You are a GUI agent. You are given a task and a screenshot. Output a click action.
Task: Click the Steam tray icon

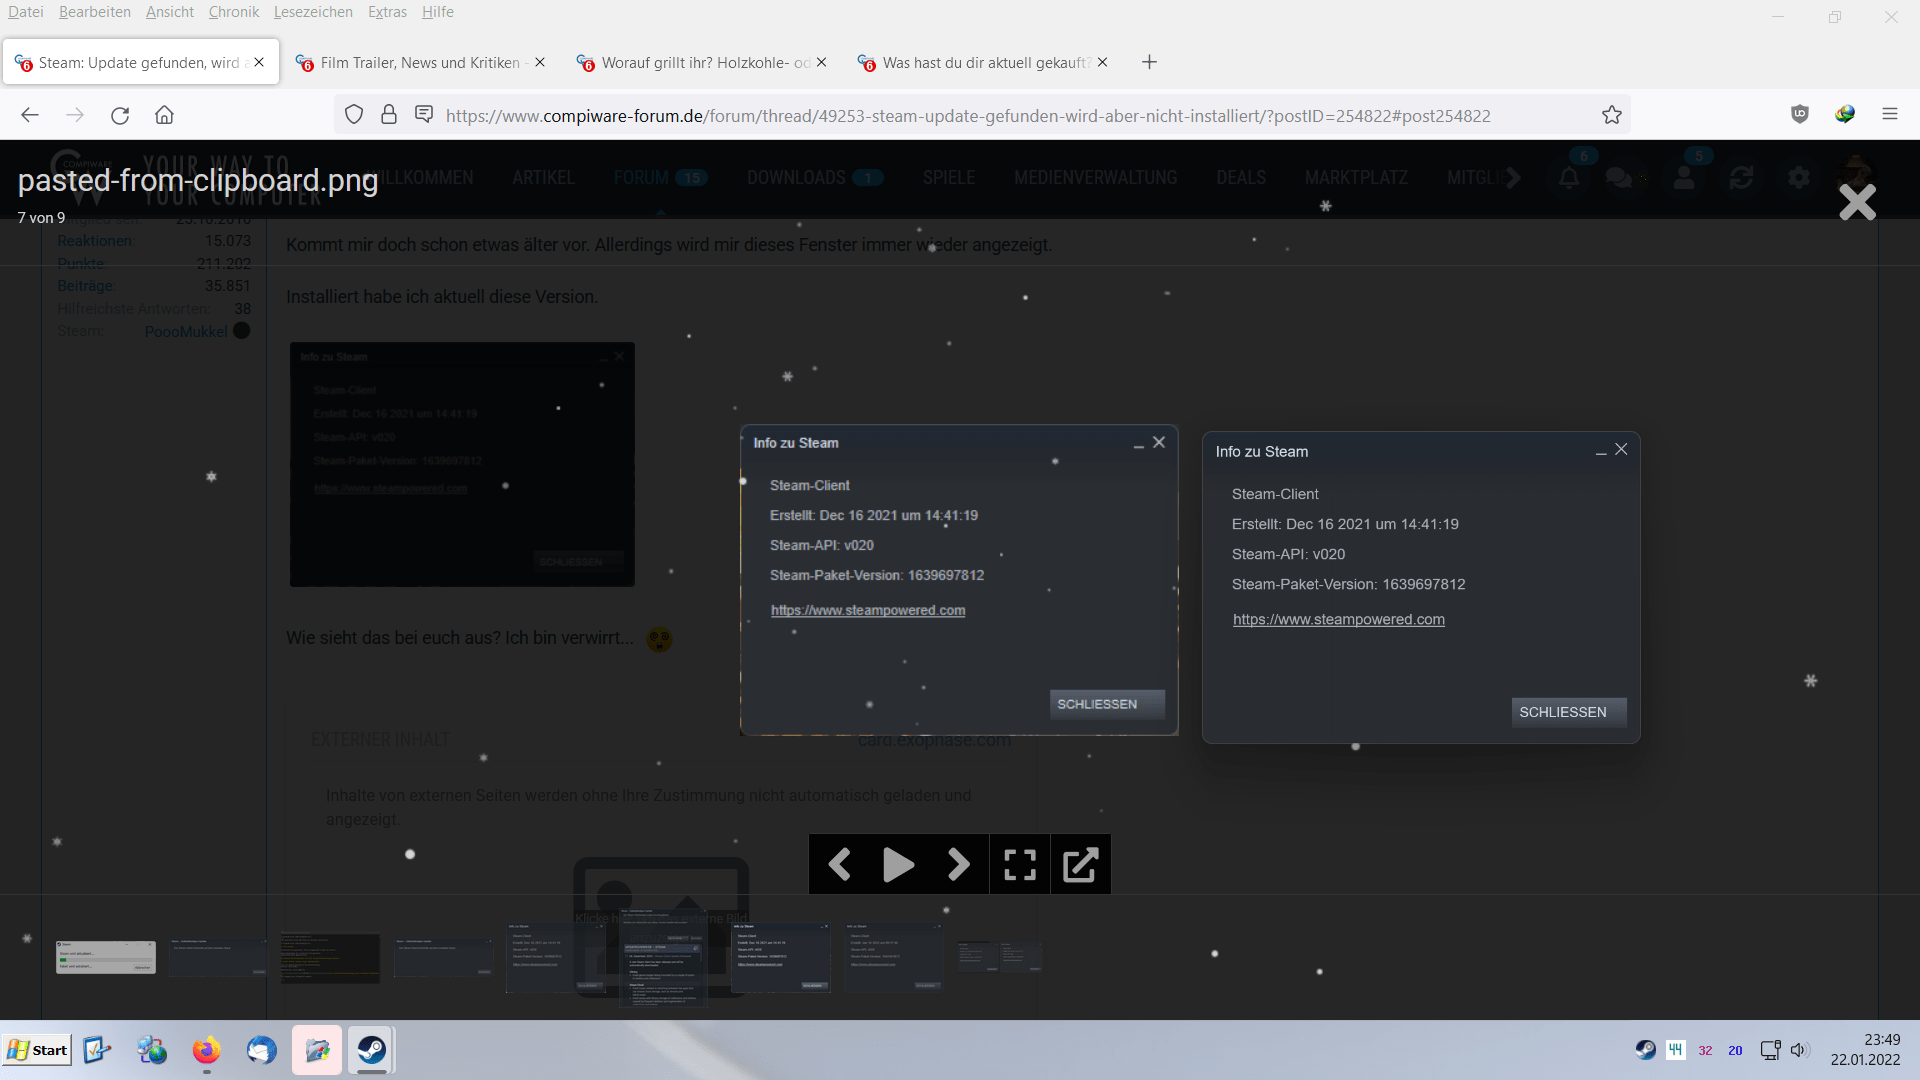pyautogui.click(x=1645, y=1050)
